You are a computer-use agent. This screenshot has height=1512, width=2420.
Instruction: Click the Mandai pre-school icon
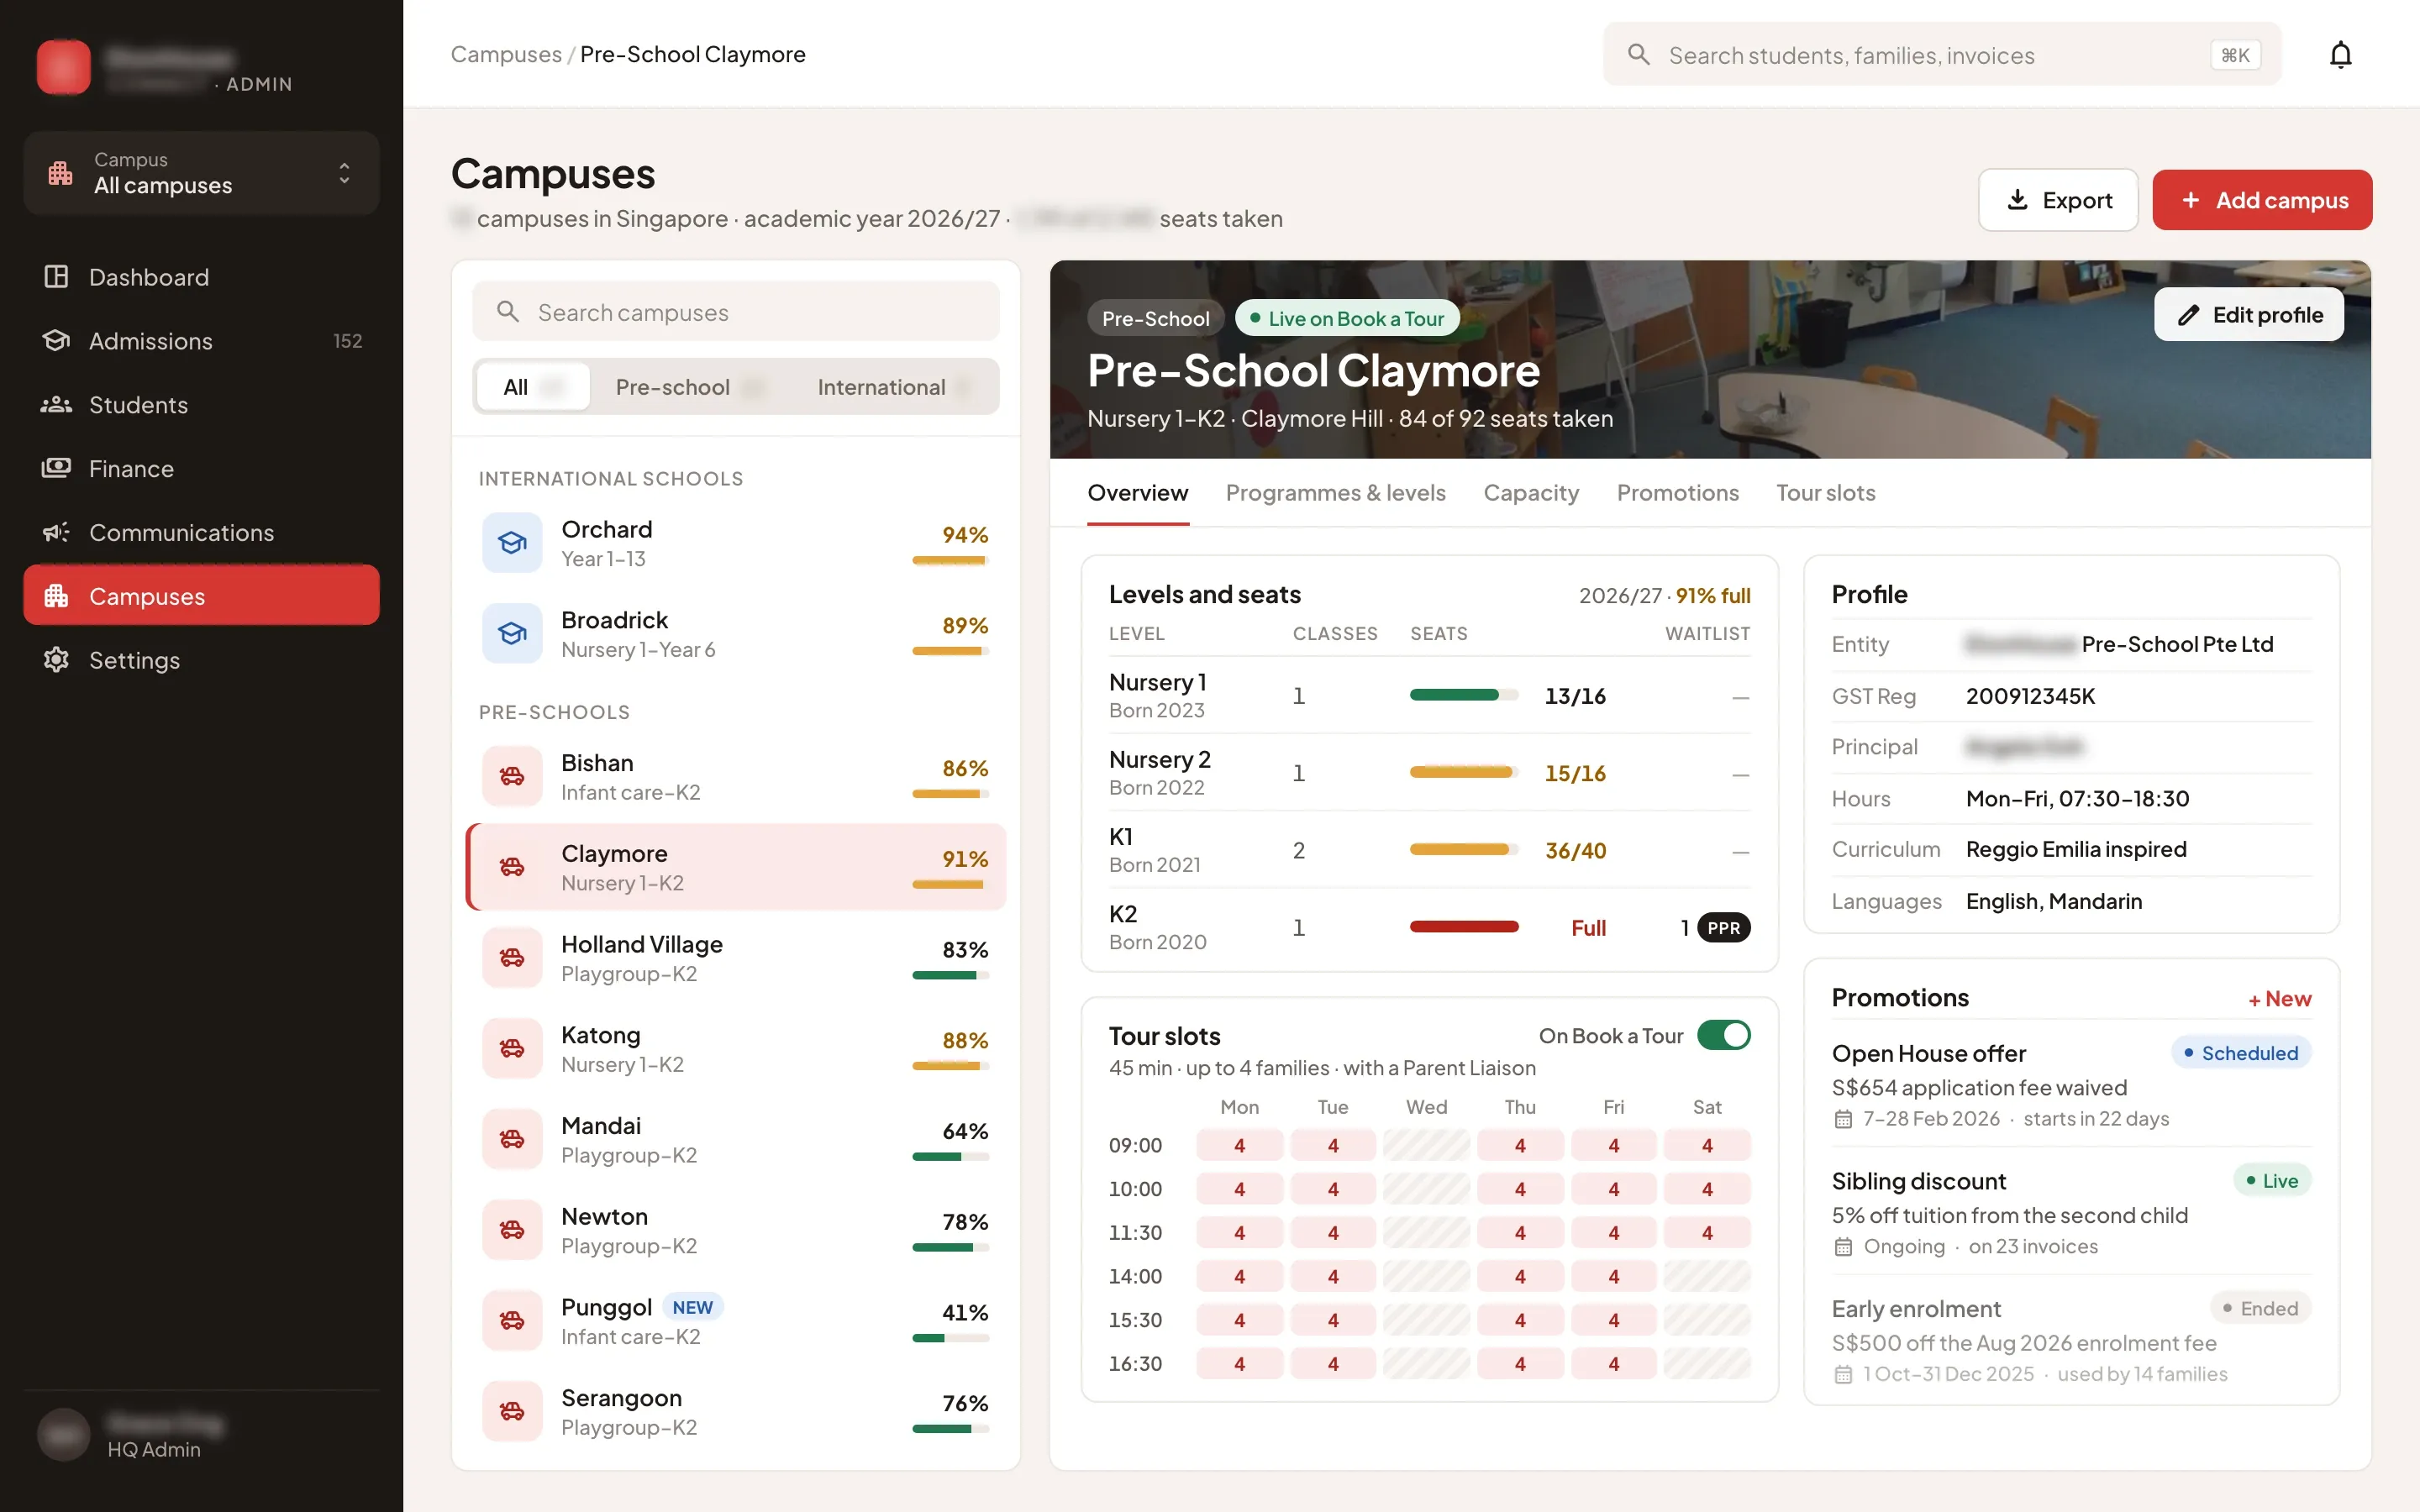[512, 1139]
